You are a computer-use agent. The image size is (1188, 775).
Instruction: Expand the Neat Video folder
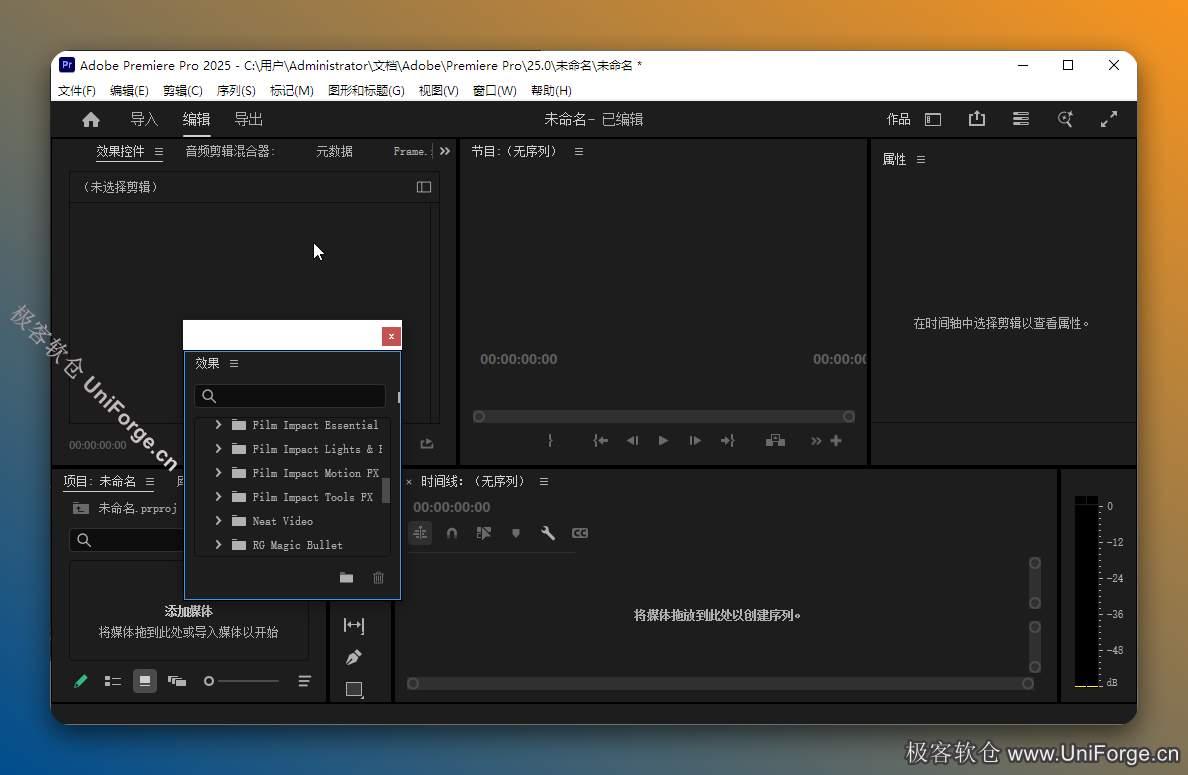coord(218,521)
